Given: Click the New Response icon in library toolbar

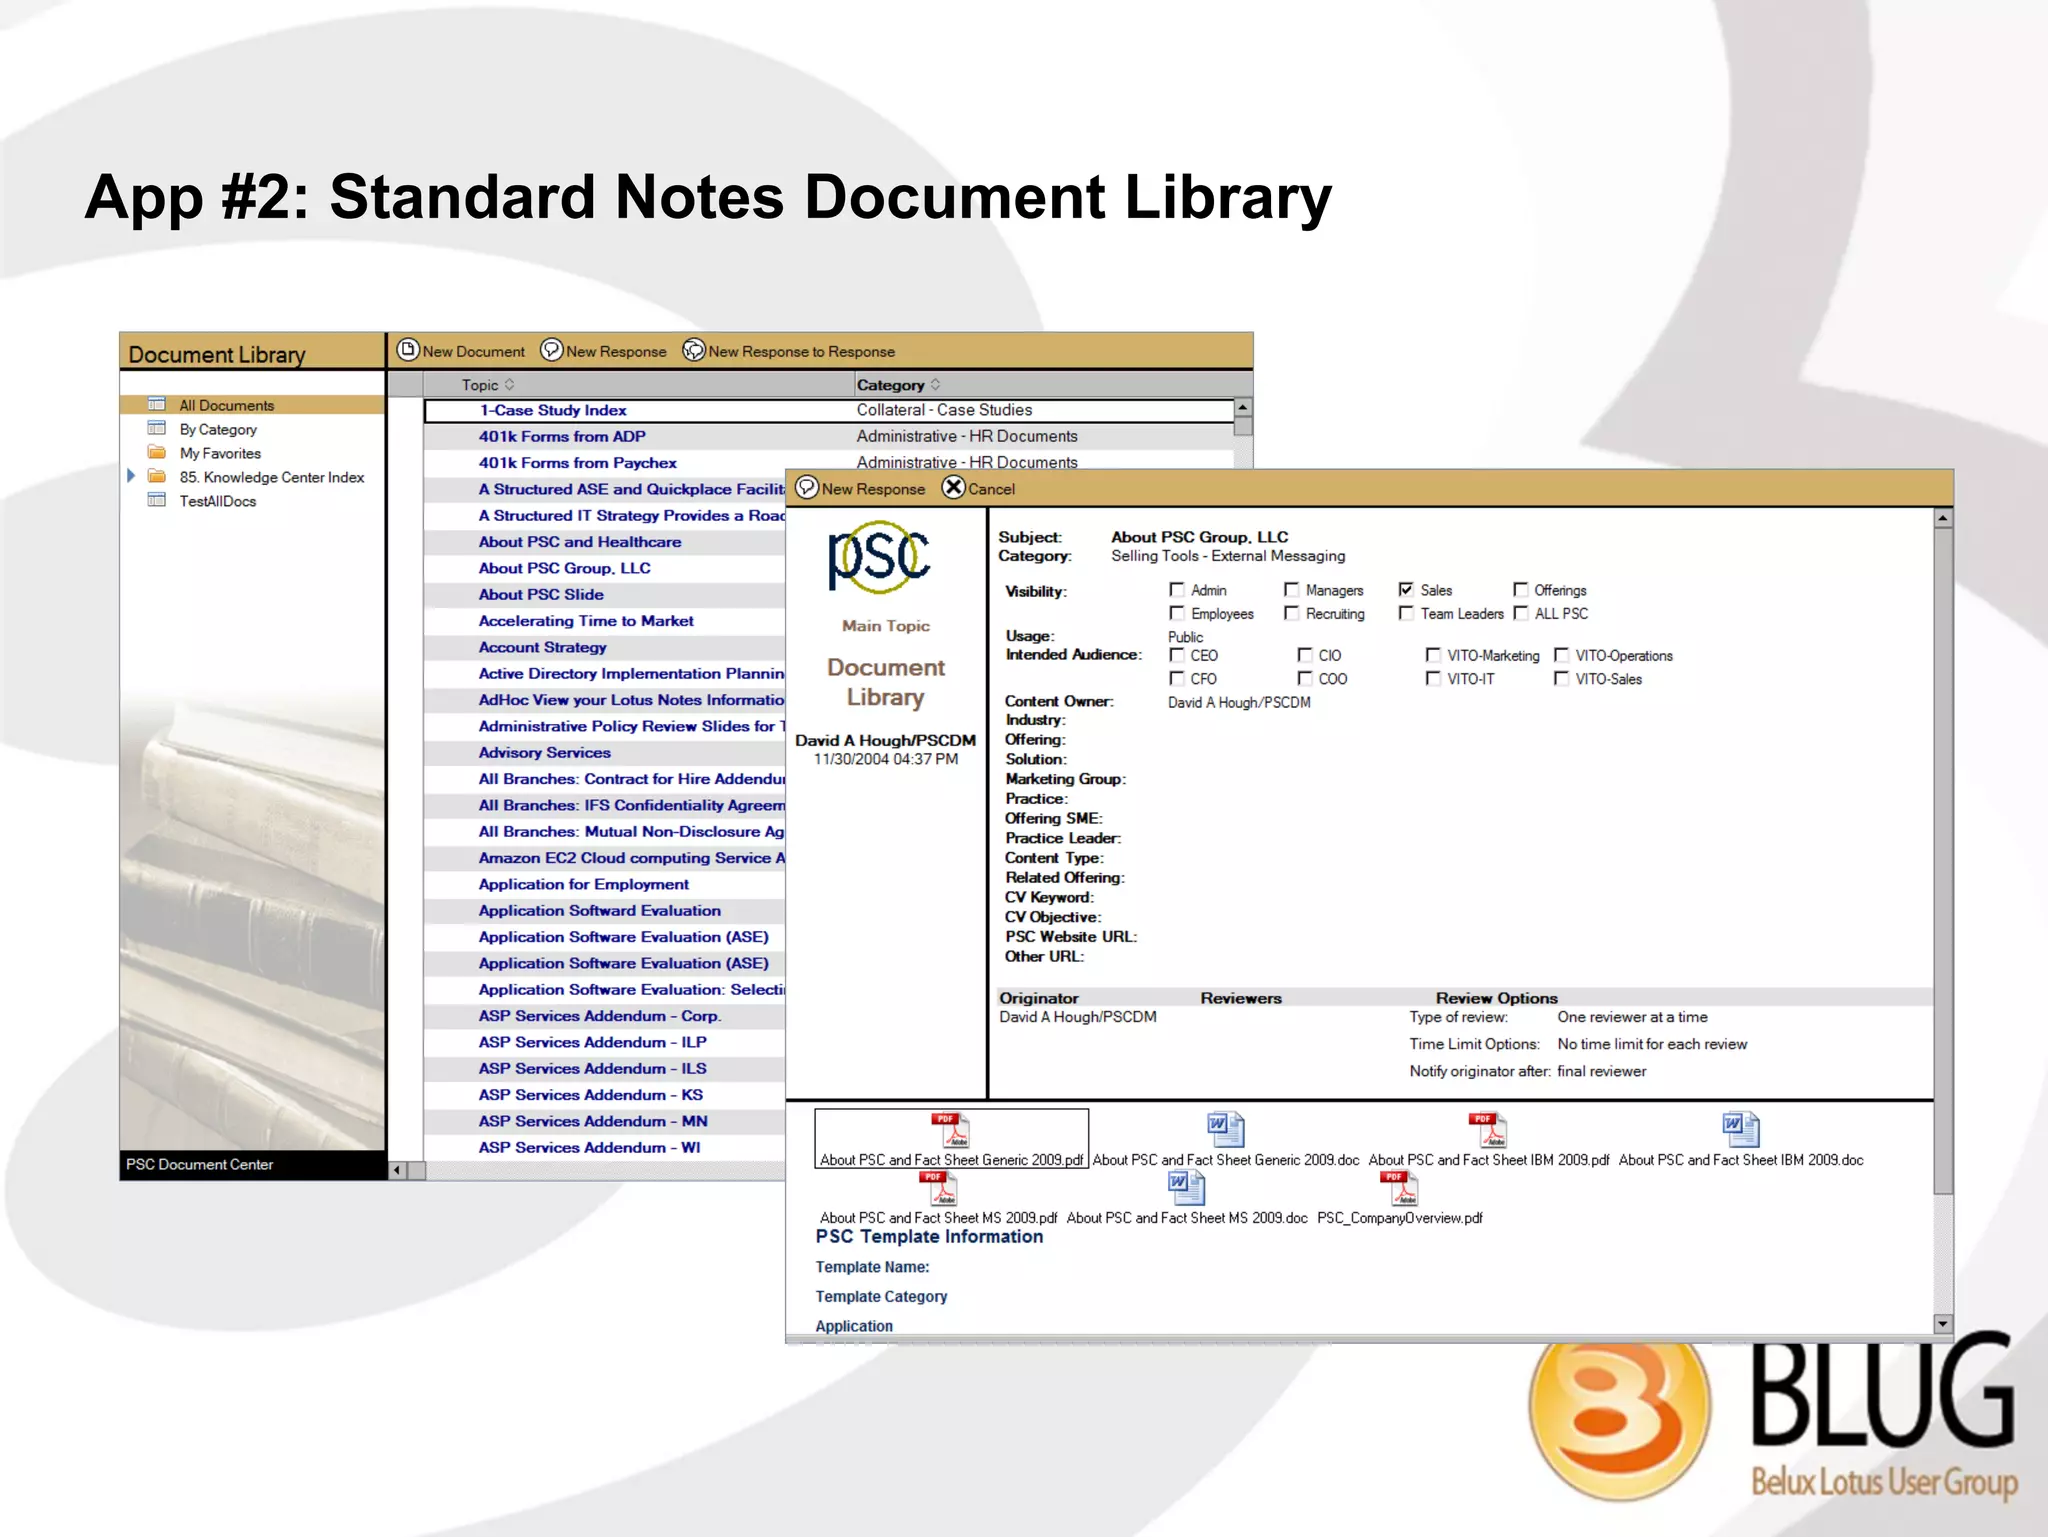Looking at the screenshot, I should click(551, 349).
